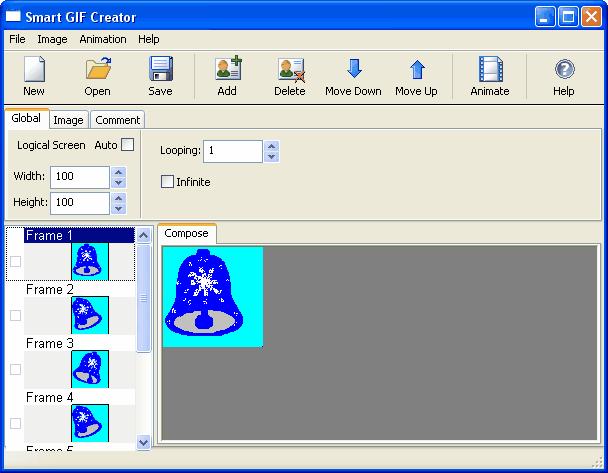Increase Looping count with up spinner arrow
The image size is (608, 473).
click(271, 146)
